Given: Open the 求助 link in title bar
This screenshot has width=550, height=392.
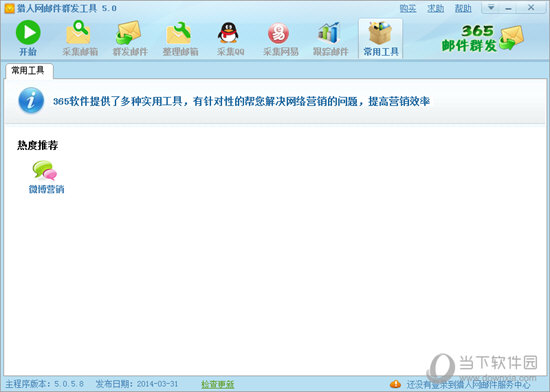Looking at the screenshot, I should (435, 8).
